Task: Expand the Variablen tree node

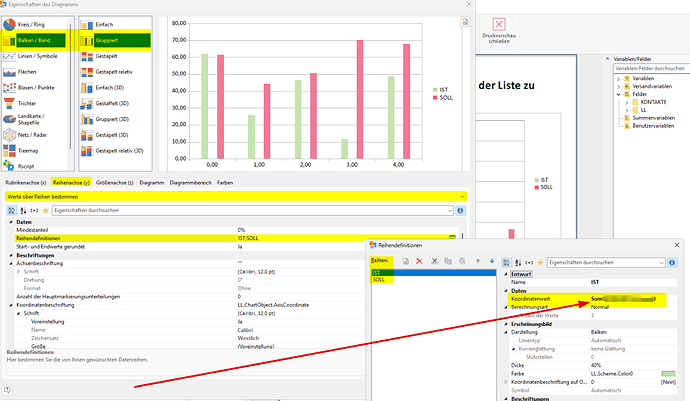Action: [x=618, y=79]
